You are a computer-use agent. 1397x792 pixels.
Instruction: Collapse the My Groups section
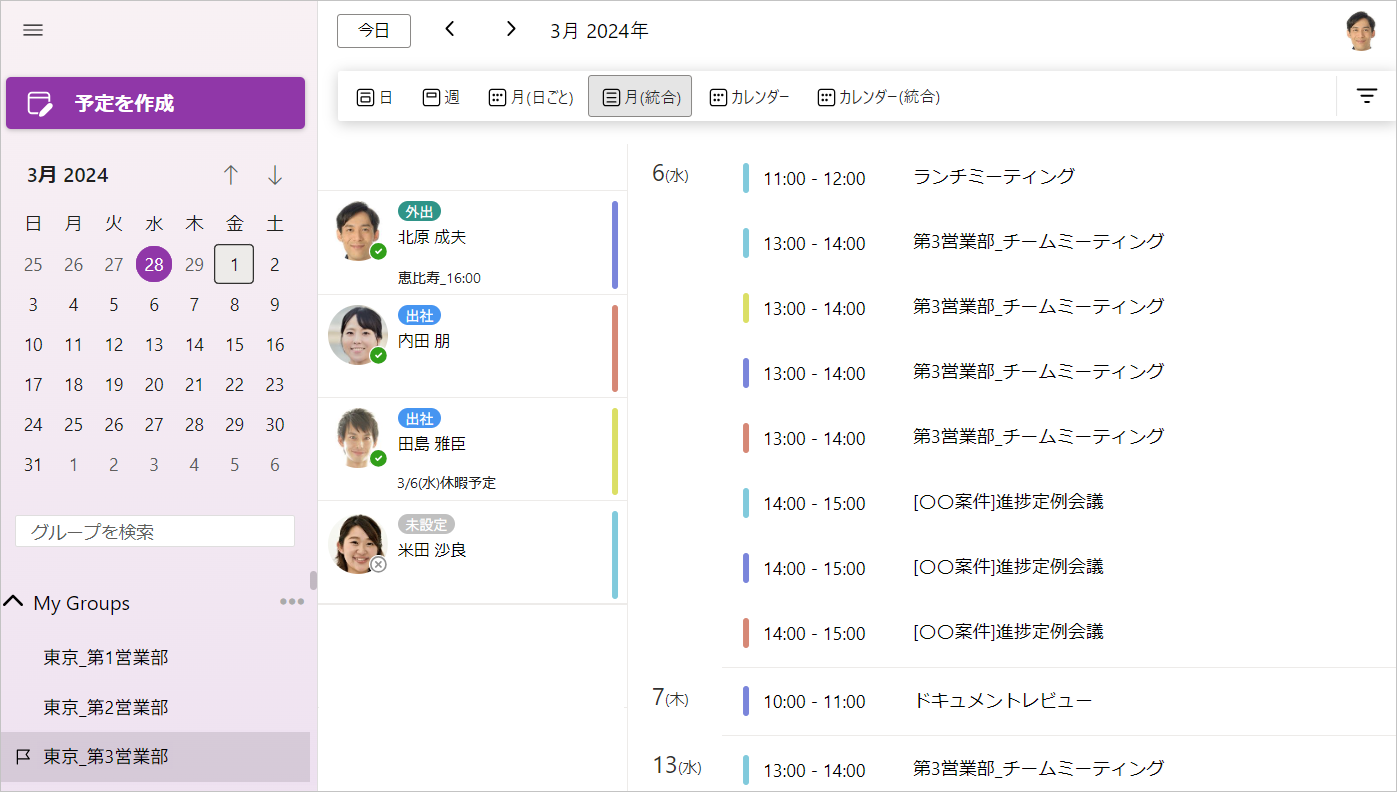[14, 602]
